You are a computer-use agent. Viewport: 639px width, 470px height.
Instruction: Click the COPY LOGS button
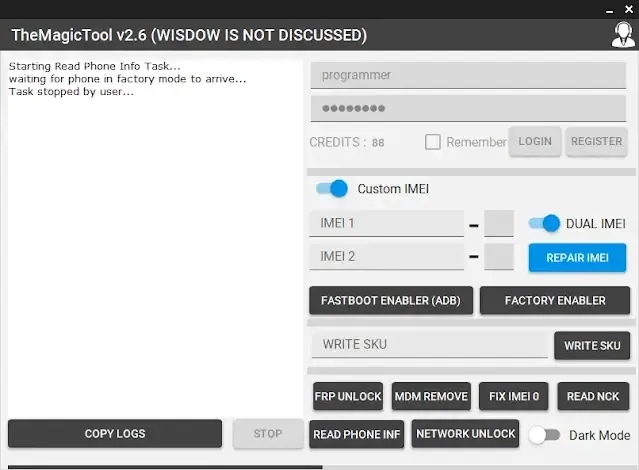click(x=115, y=434)
